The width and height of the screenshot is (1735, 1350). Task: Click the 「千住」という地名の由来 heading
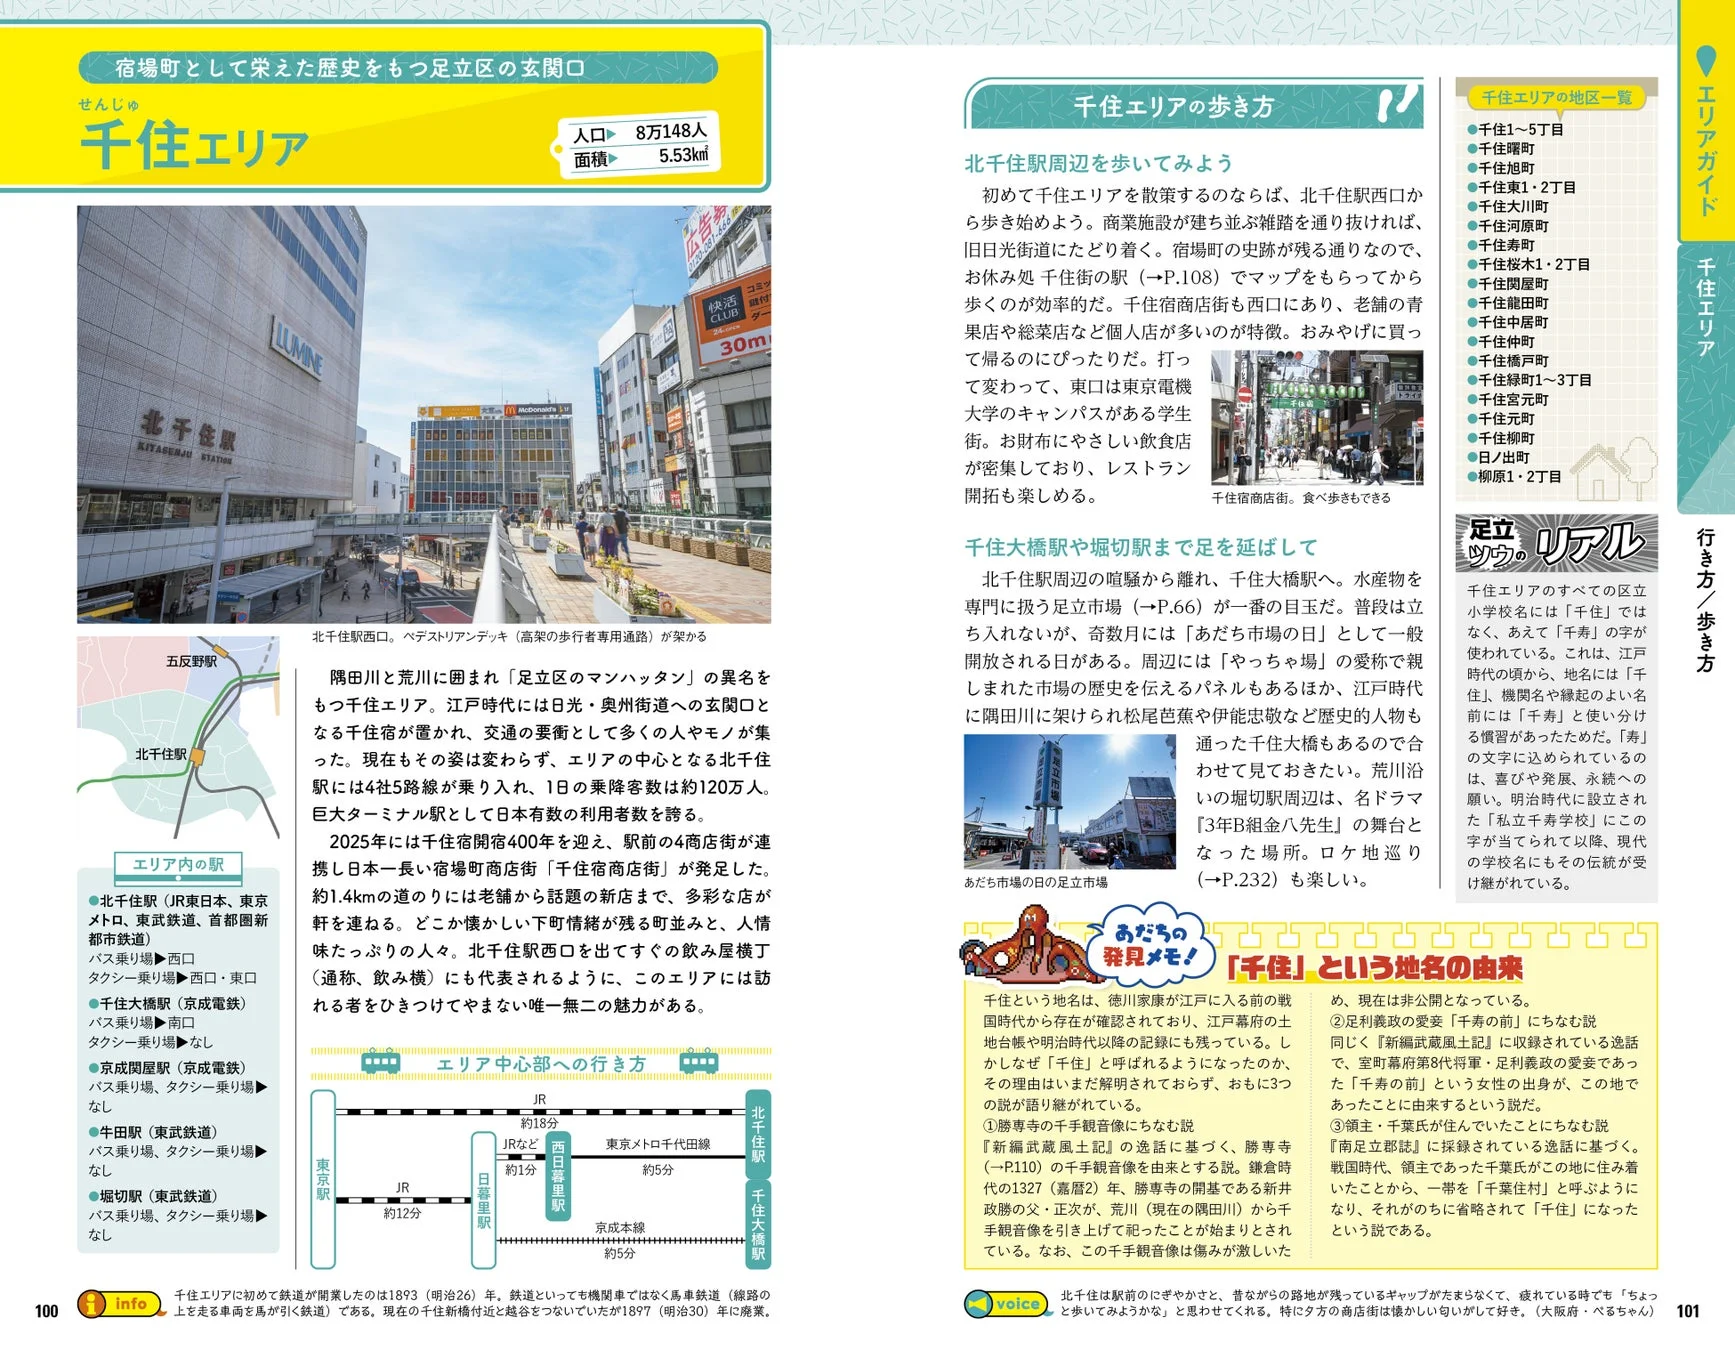pos(1373,967)
